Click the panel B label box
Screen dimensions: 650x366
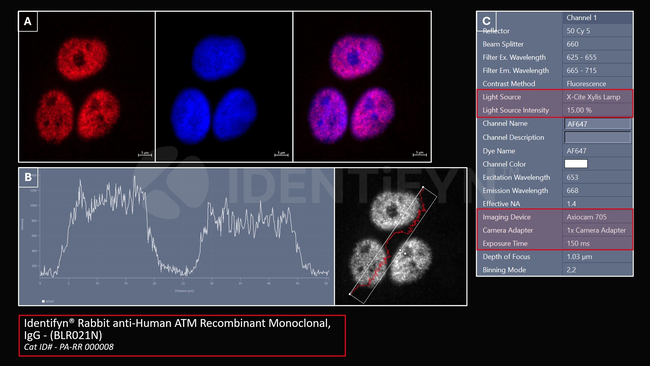point(28,177)
